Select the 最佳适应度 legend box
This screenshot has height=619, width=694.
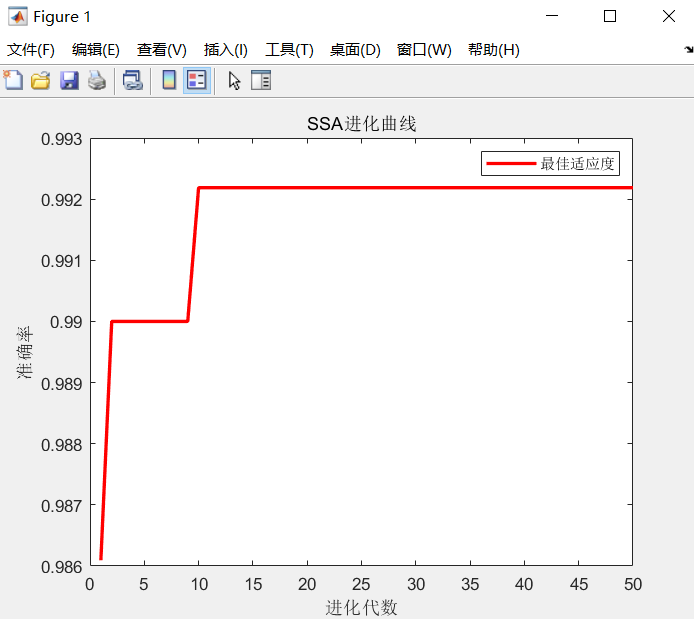pos(551,164)
